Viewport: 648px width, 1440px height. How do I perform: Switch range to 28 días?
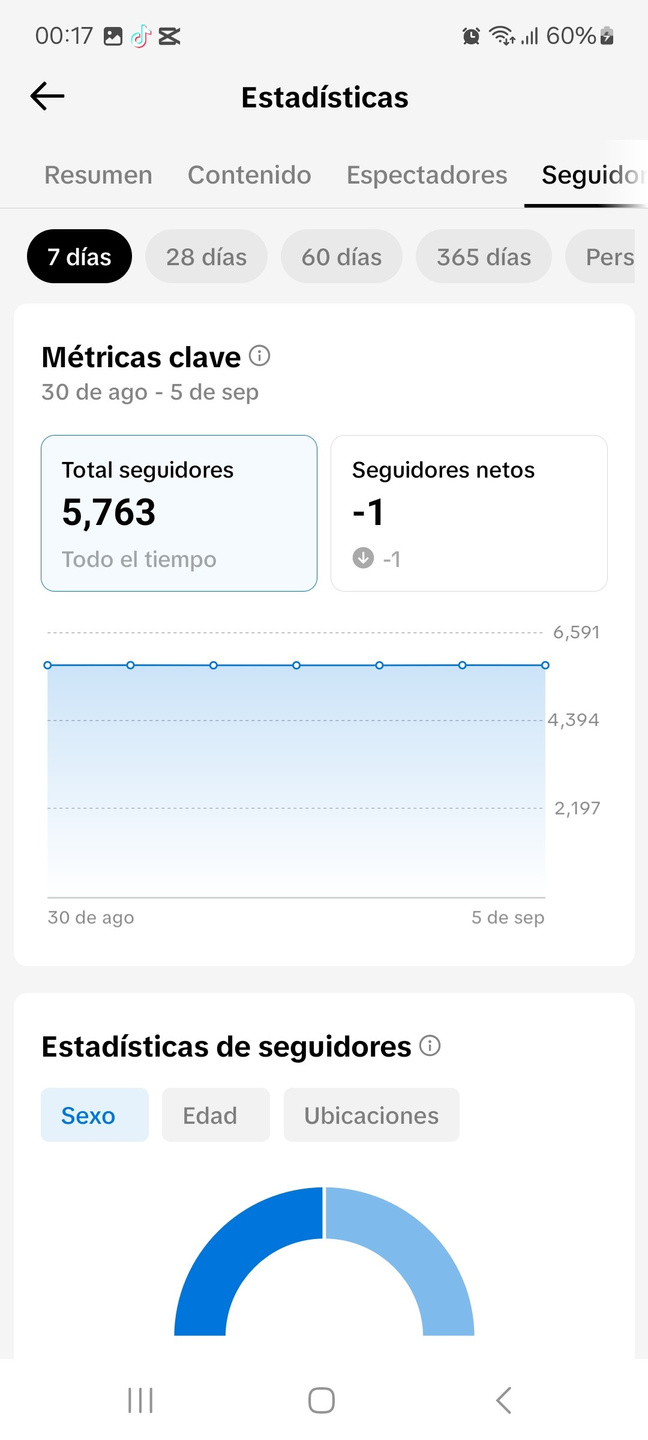(x=206, y=257)
